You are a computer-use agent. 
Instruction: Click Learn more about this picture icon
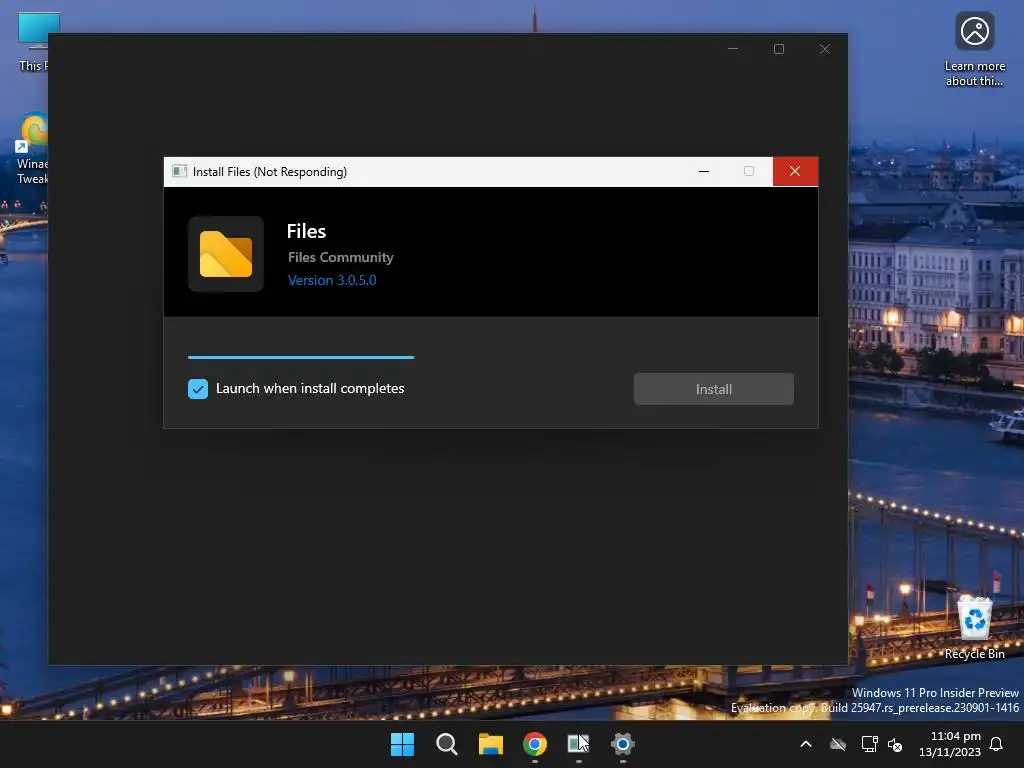pyautogui.click(x=974, y=50)
